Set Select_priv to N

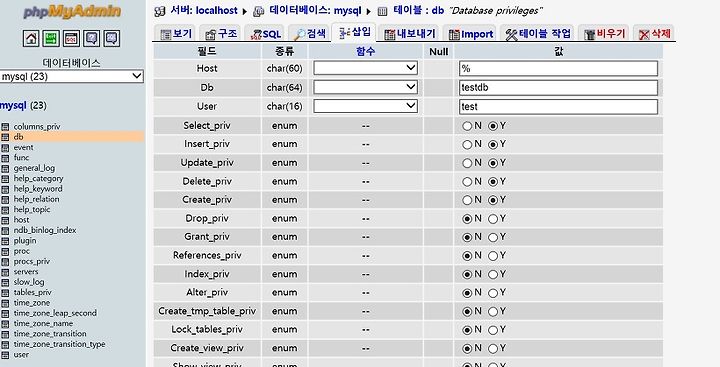pos(467,126)
